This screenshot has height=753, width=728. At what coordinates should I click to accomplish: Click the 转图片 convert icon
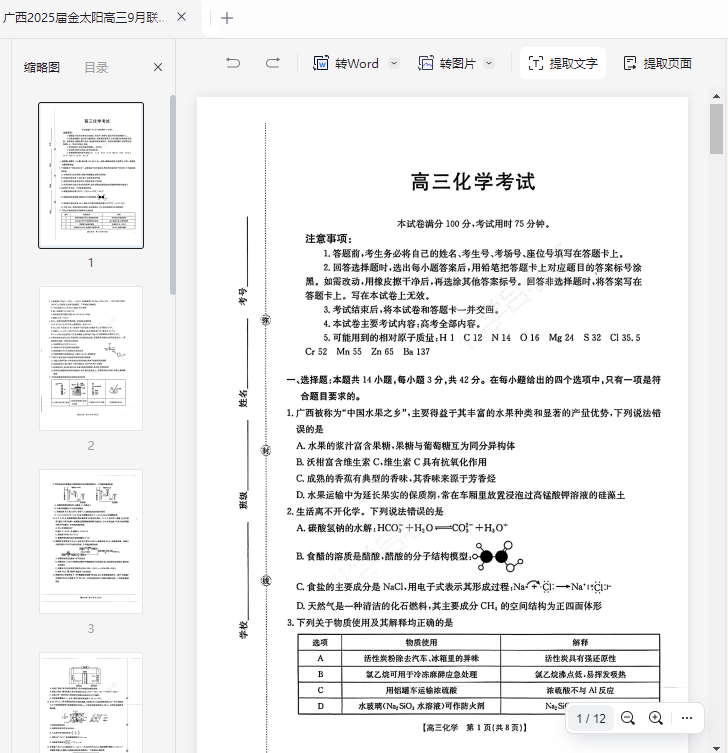[426, 63]
